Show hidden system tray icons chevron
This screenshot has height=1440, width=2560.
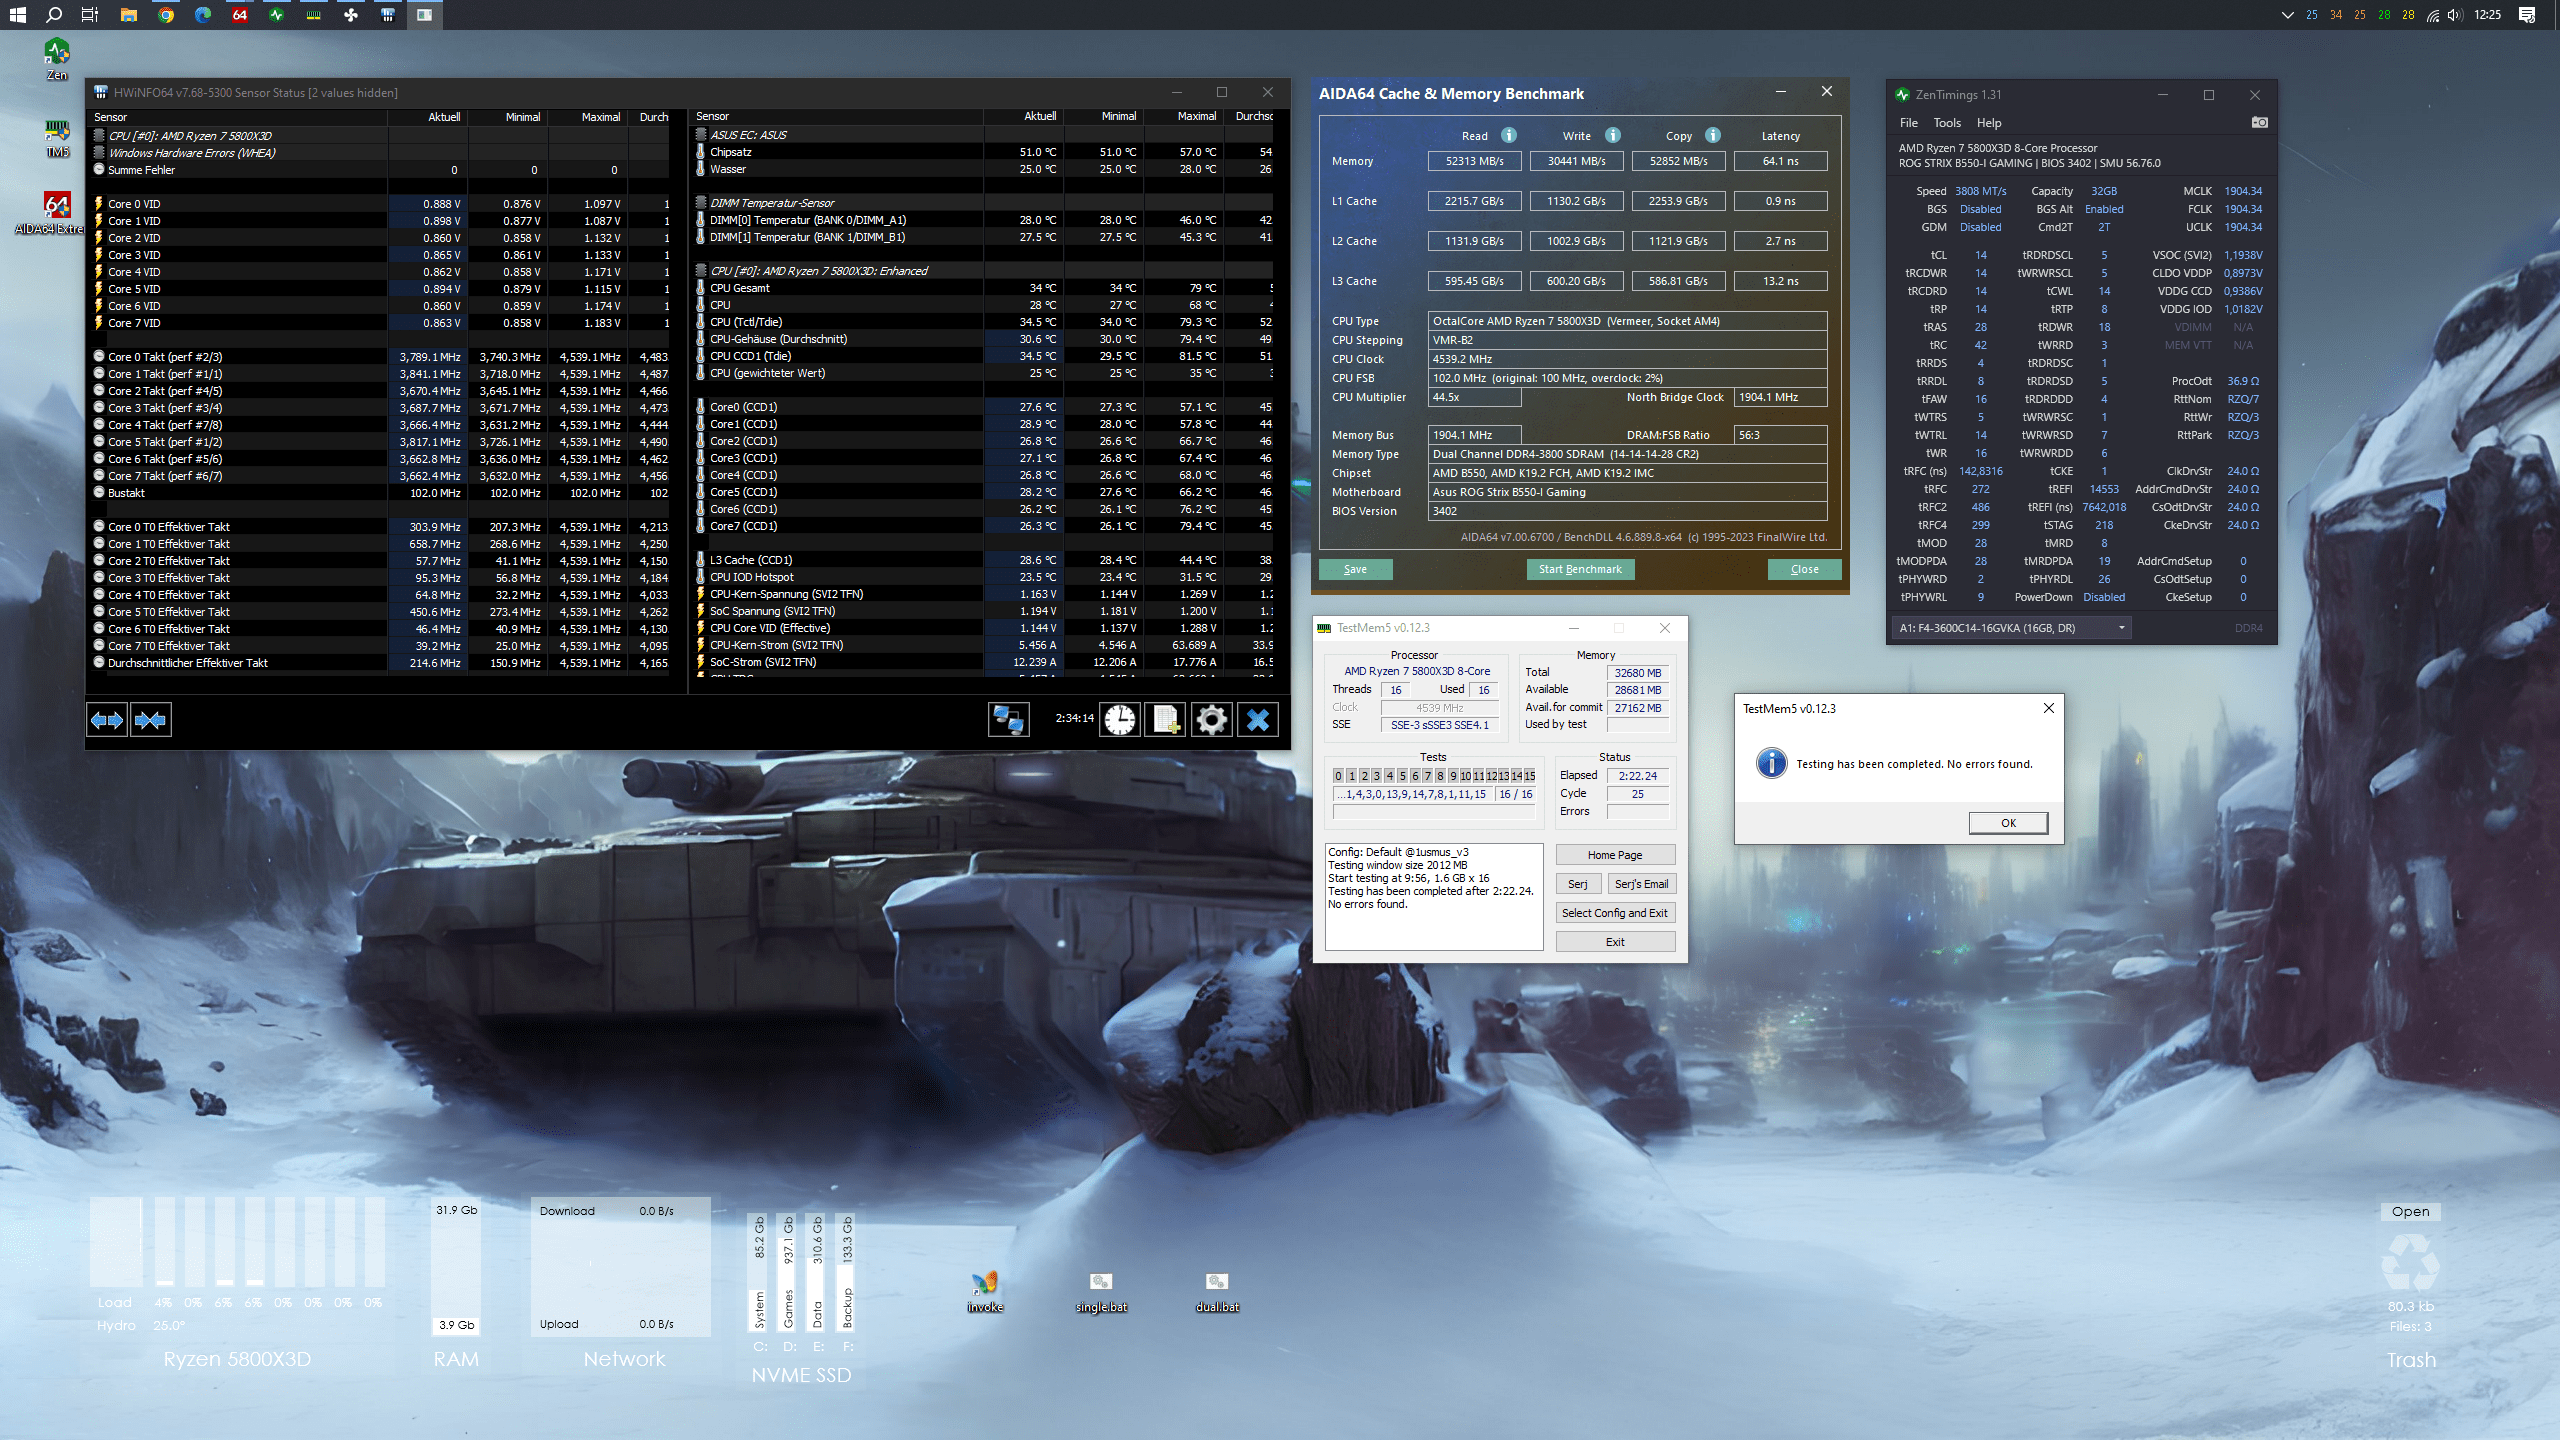(x=2287, y=15)
